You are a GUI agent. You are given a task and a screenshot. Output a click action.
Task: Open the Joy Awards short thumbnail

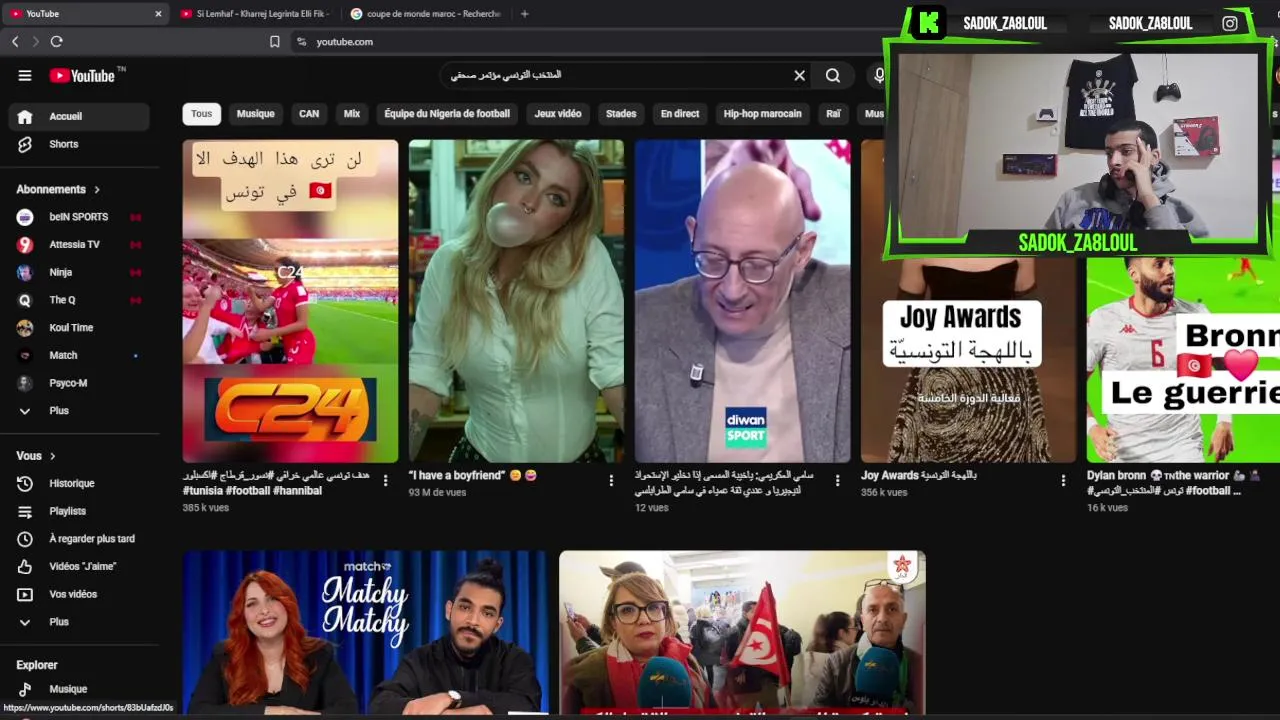pos(968,360)
